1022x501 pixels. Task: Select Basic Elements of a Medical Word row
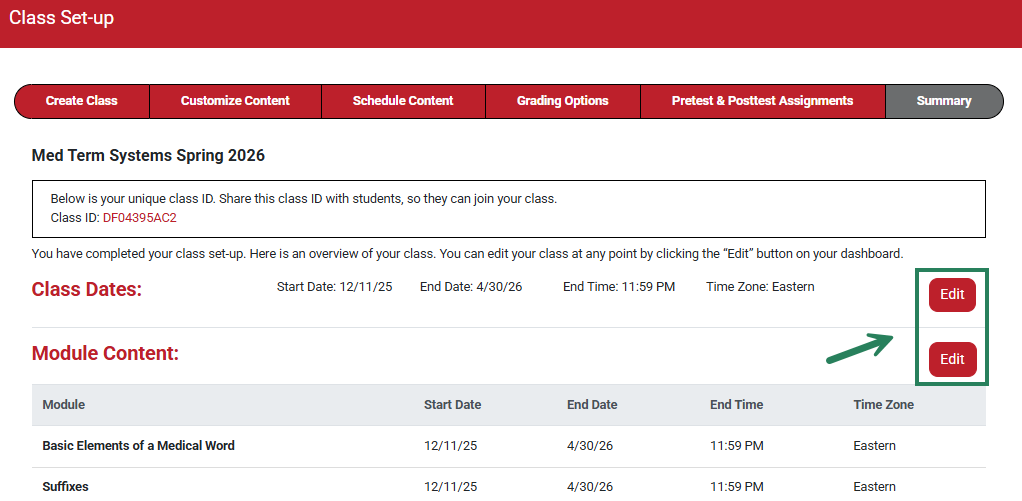tap(138, 445)
